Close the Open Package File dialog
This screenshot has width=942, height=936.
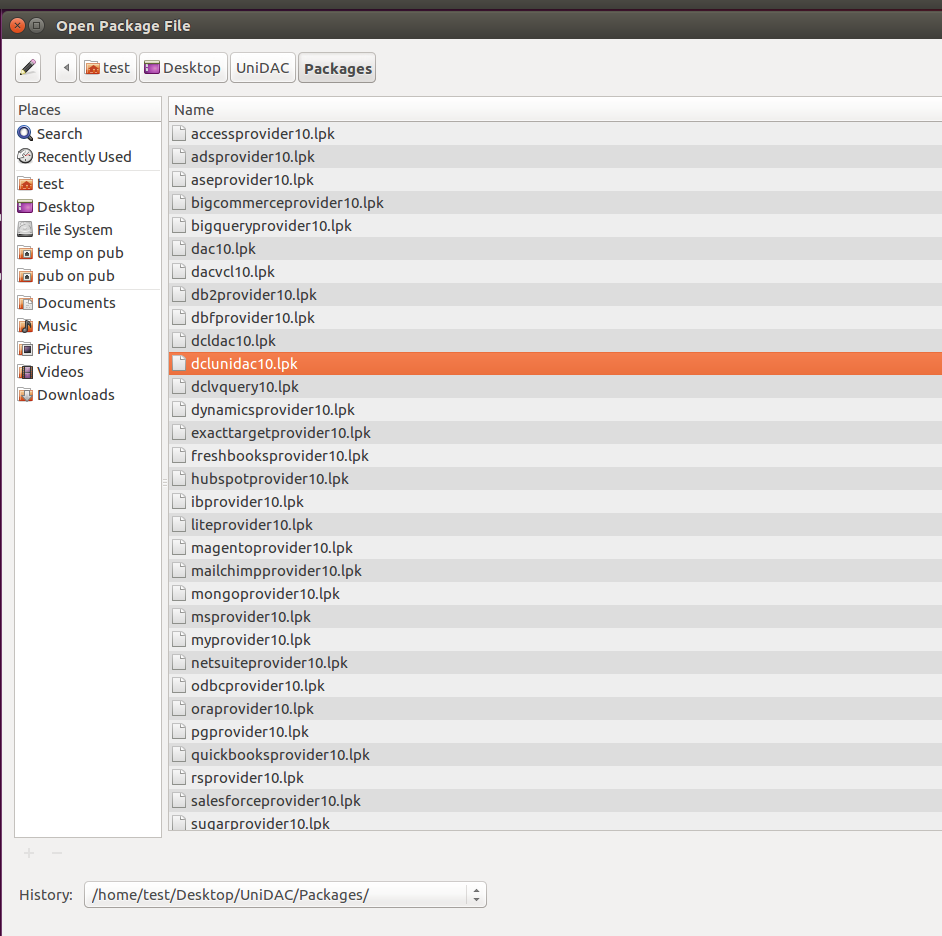coord(18,25)
